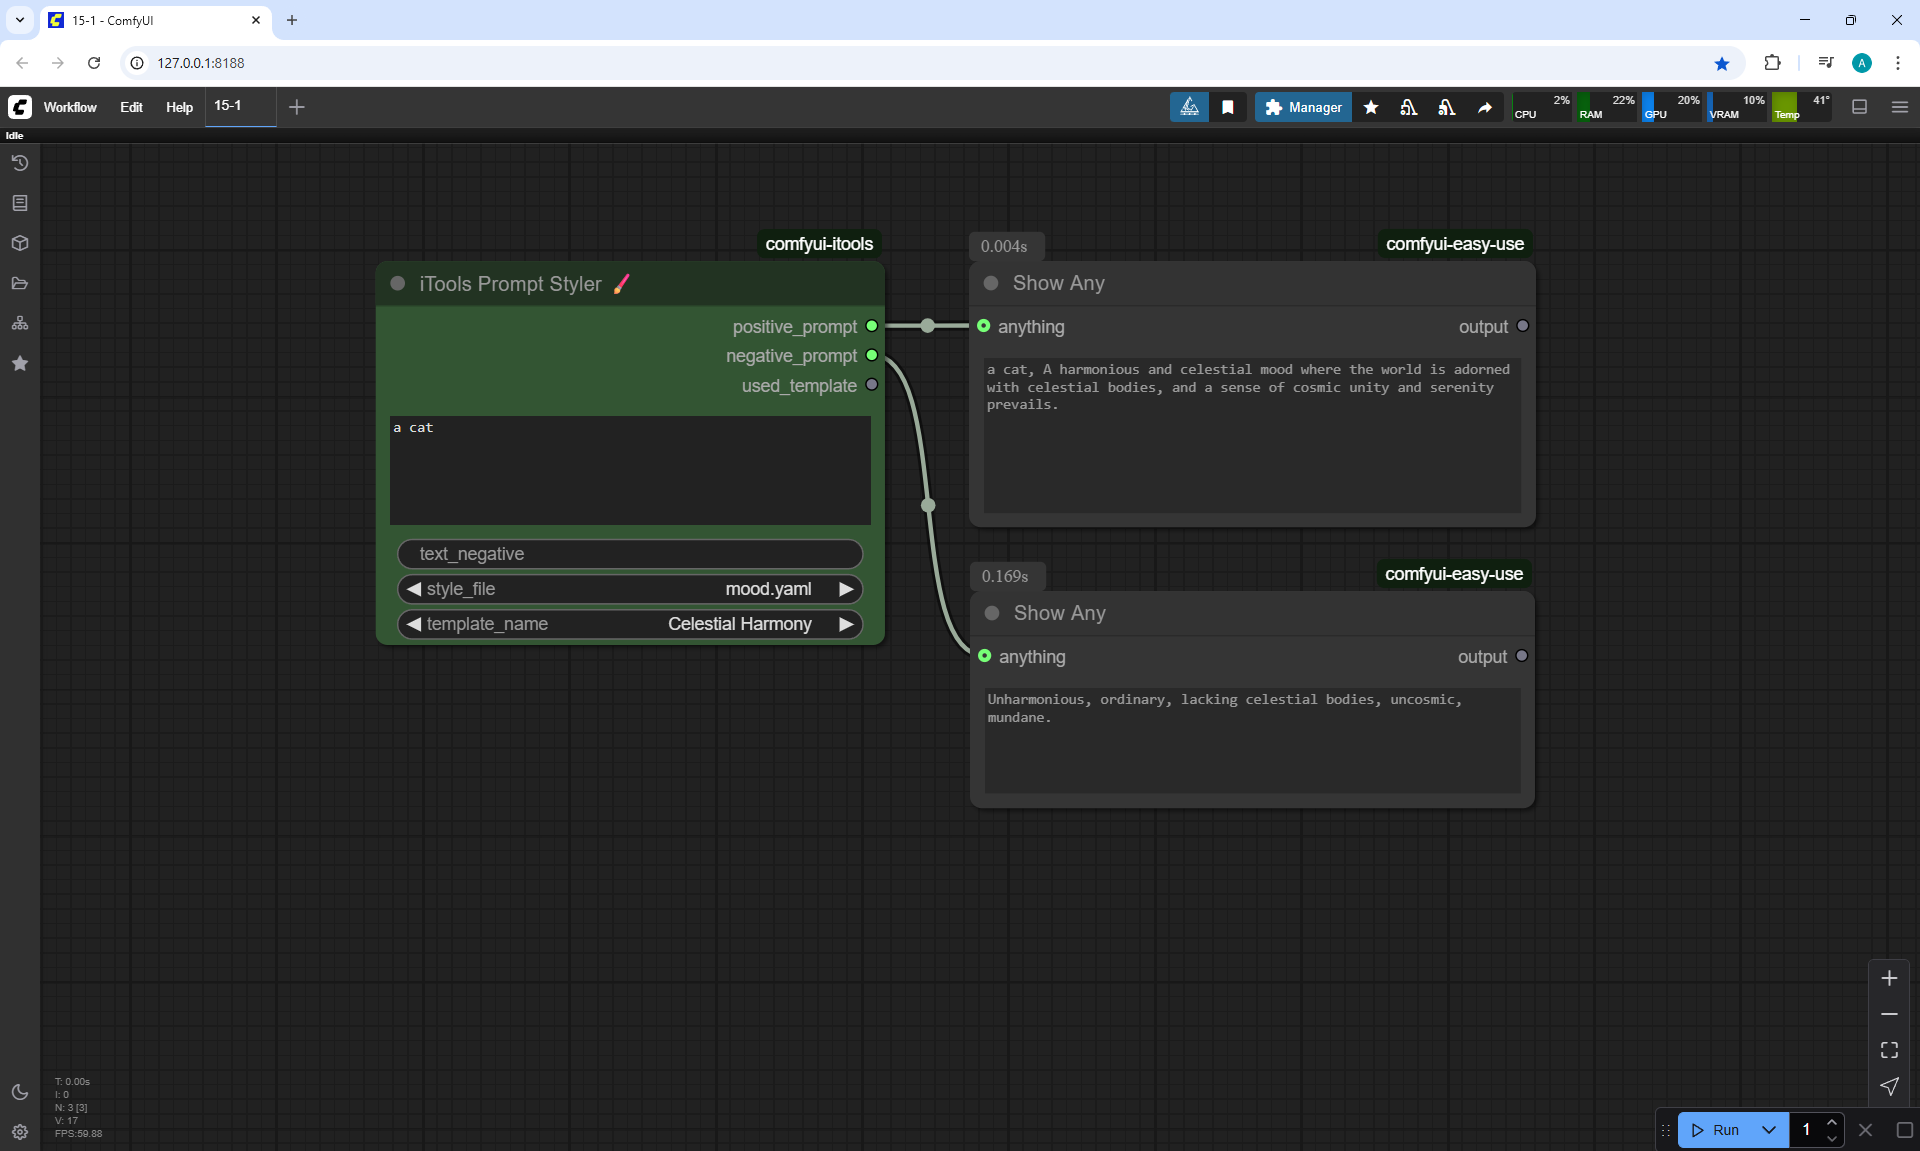Open the workflows folder sidebar icon
The image size is (1920, 1151).
20,283
